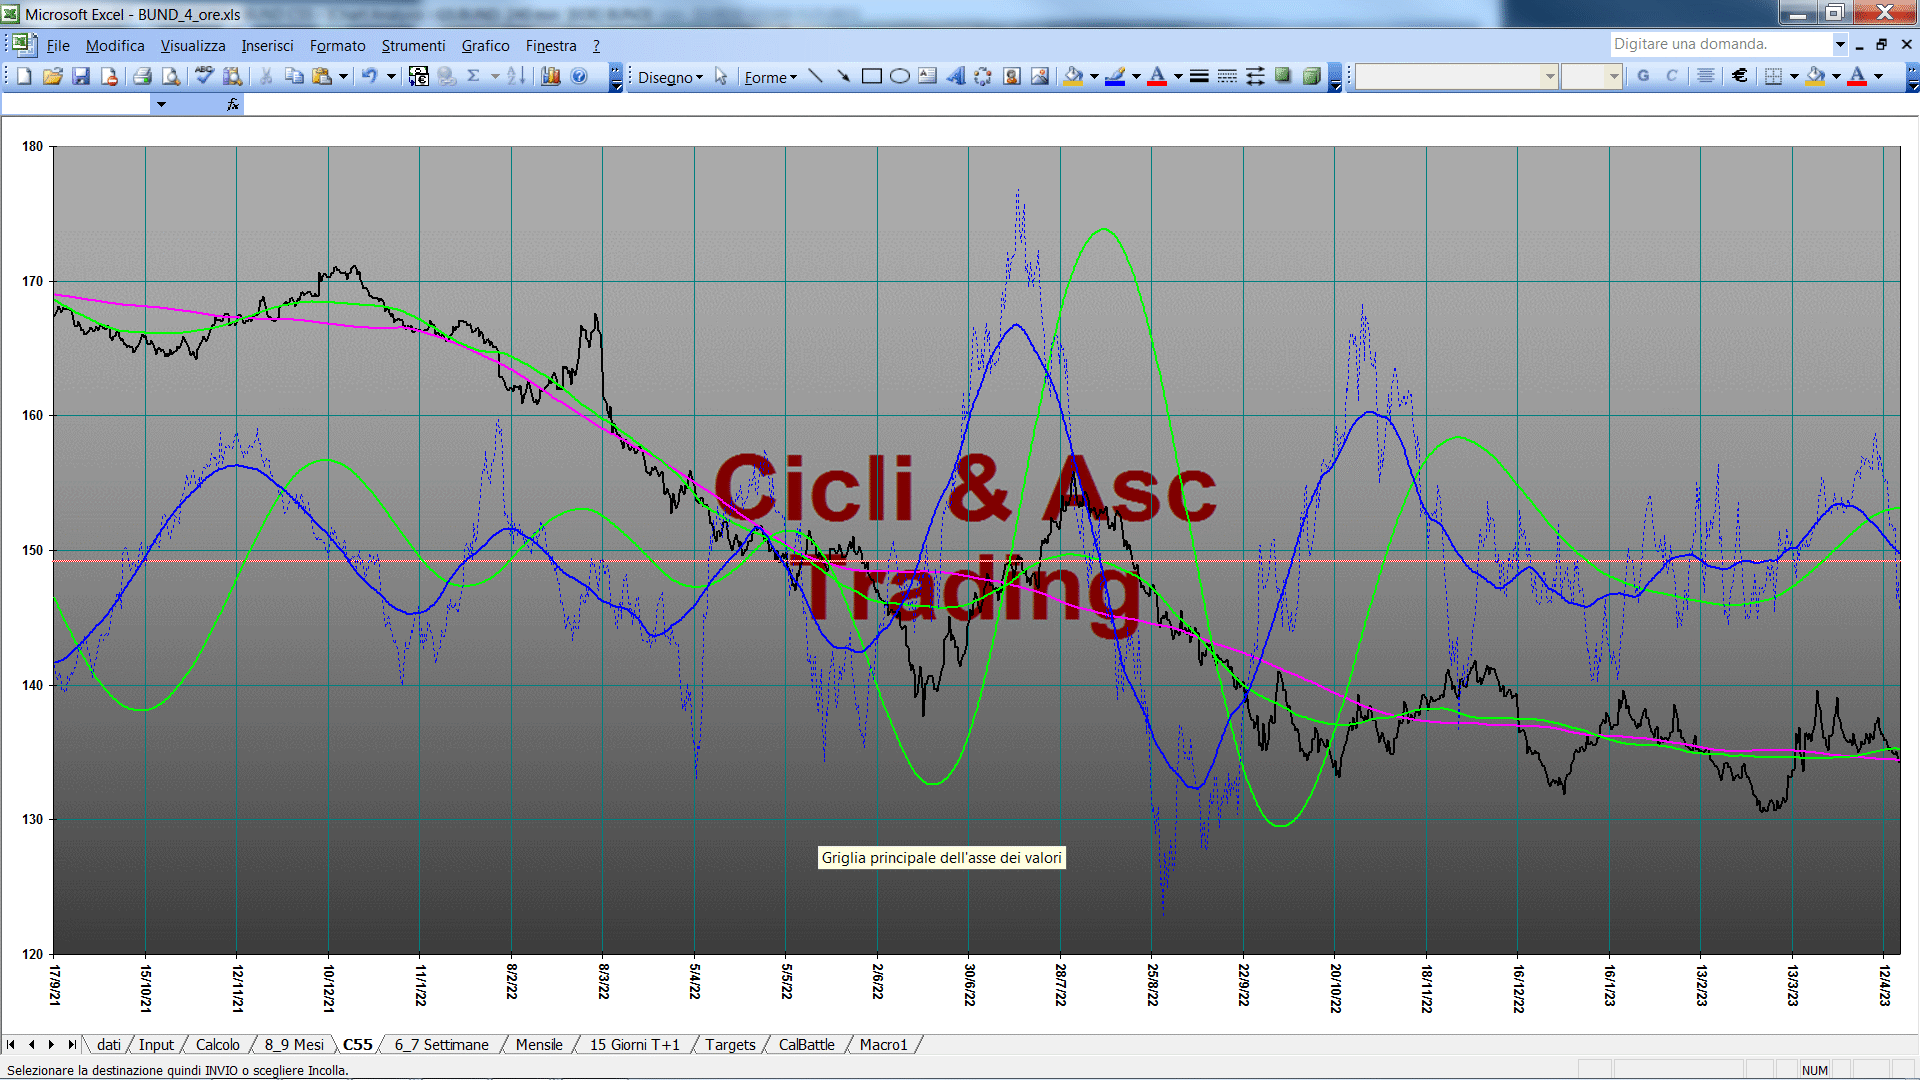Open the Strumenti menu
Viewport: 1920px width, 1080px height.
(413, 46)
